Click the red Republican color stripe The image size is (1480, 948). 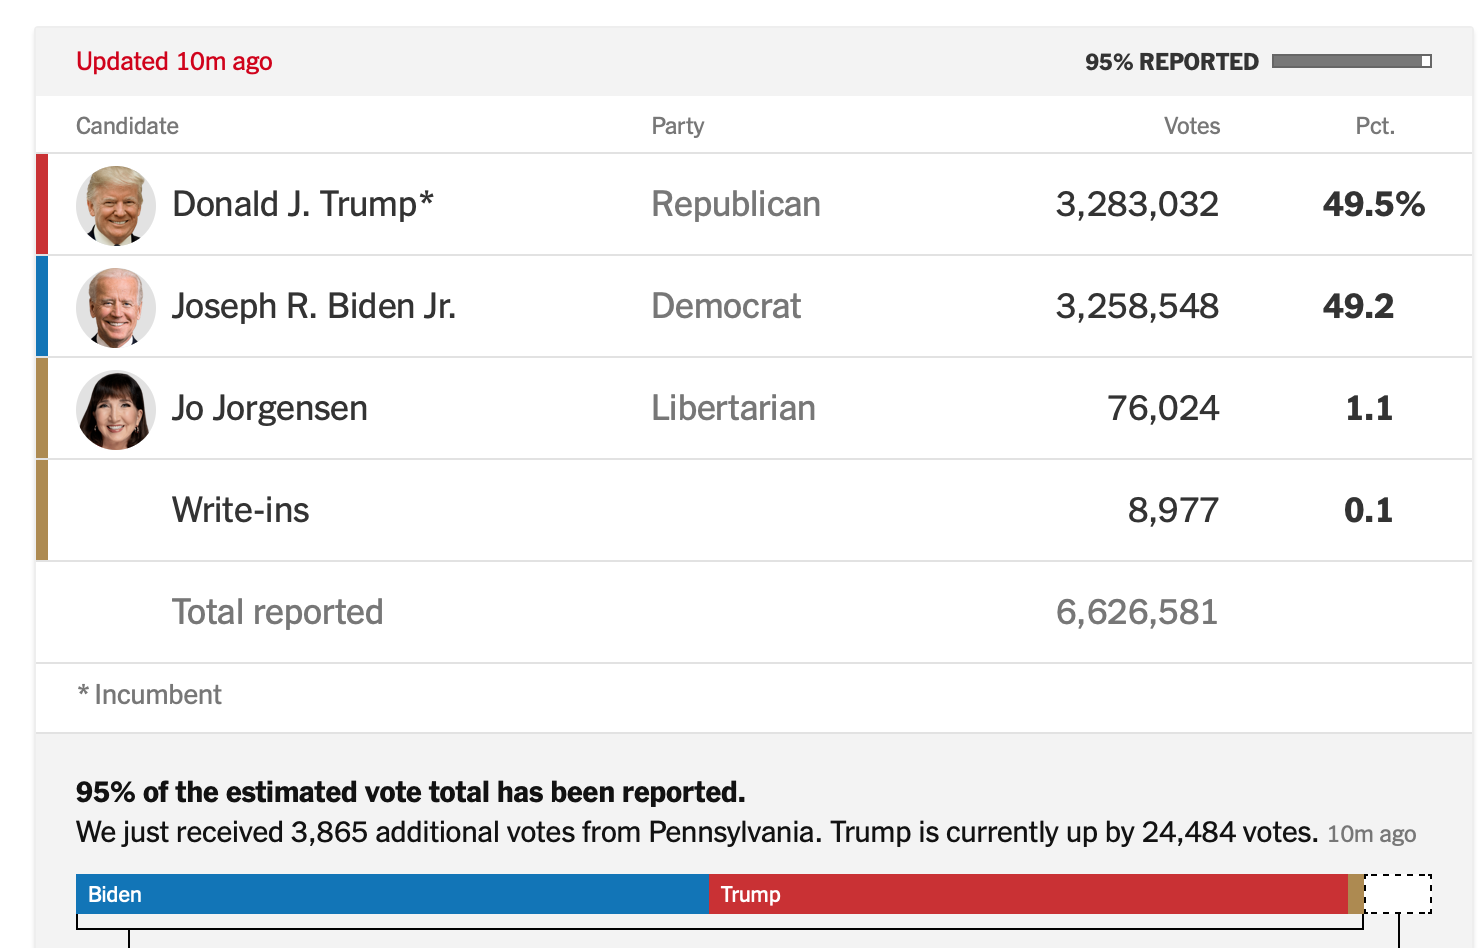pyautogui.click(x=42, y=204)
